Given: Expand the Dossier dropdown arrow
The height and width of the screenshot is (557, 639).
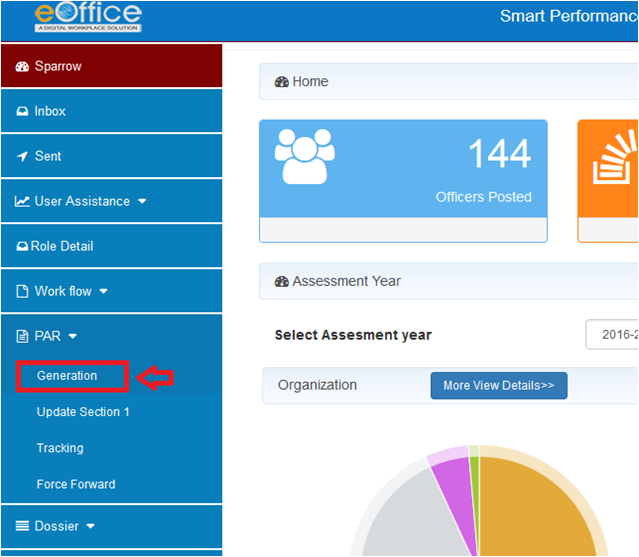Looking at the screenshot, I should tap(90, 526).
